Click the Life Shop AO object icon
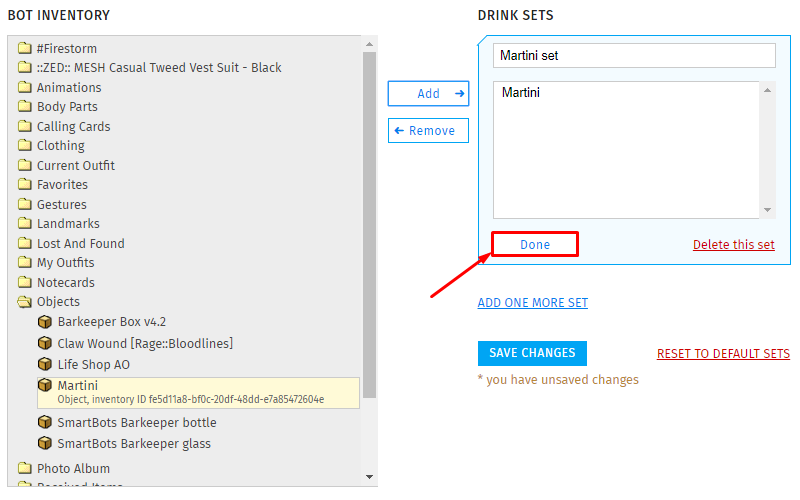Viewport: 800px width, 500px height. [x=45, y=364]
